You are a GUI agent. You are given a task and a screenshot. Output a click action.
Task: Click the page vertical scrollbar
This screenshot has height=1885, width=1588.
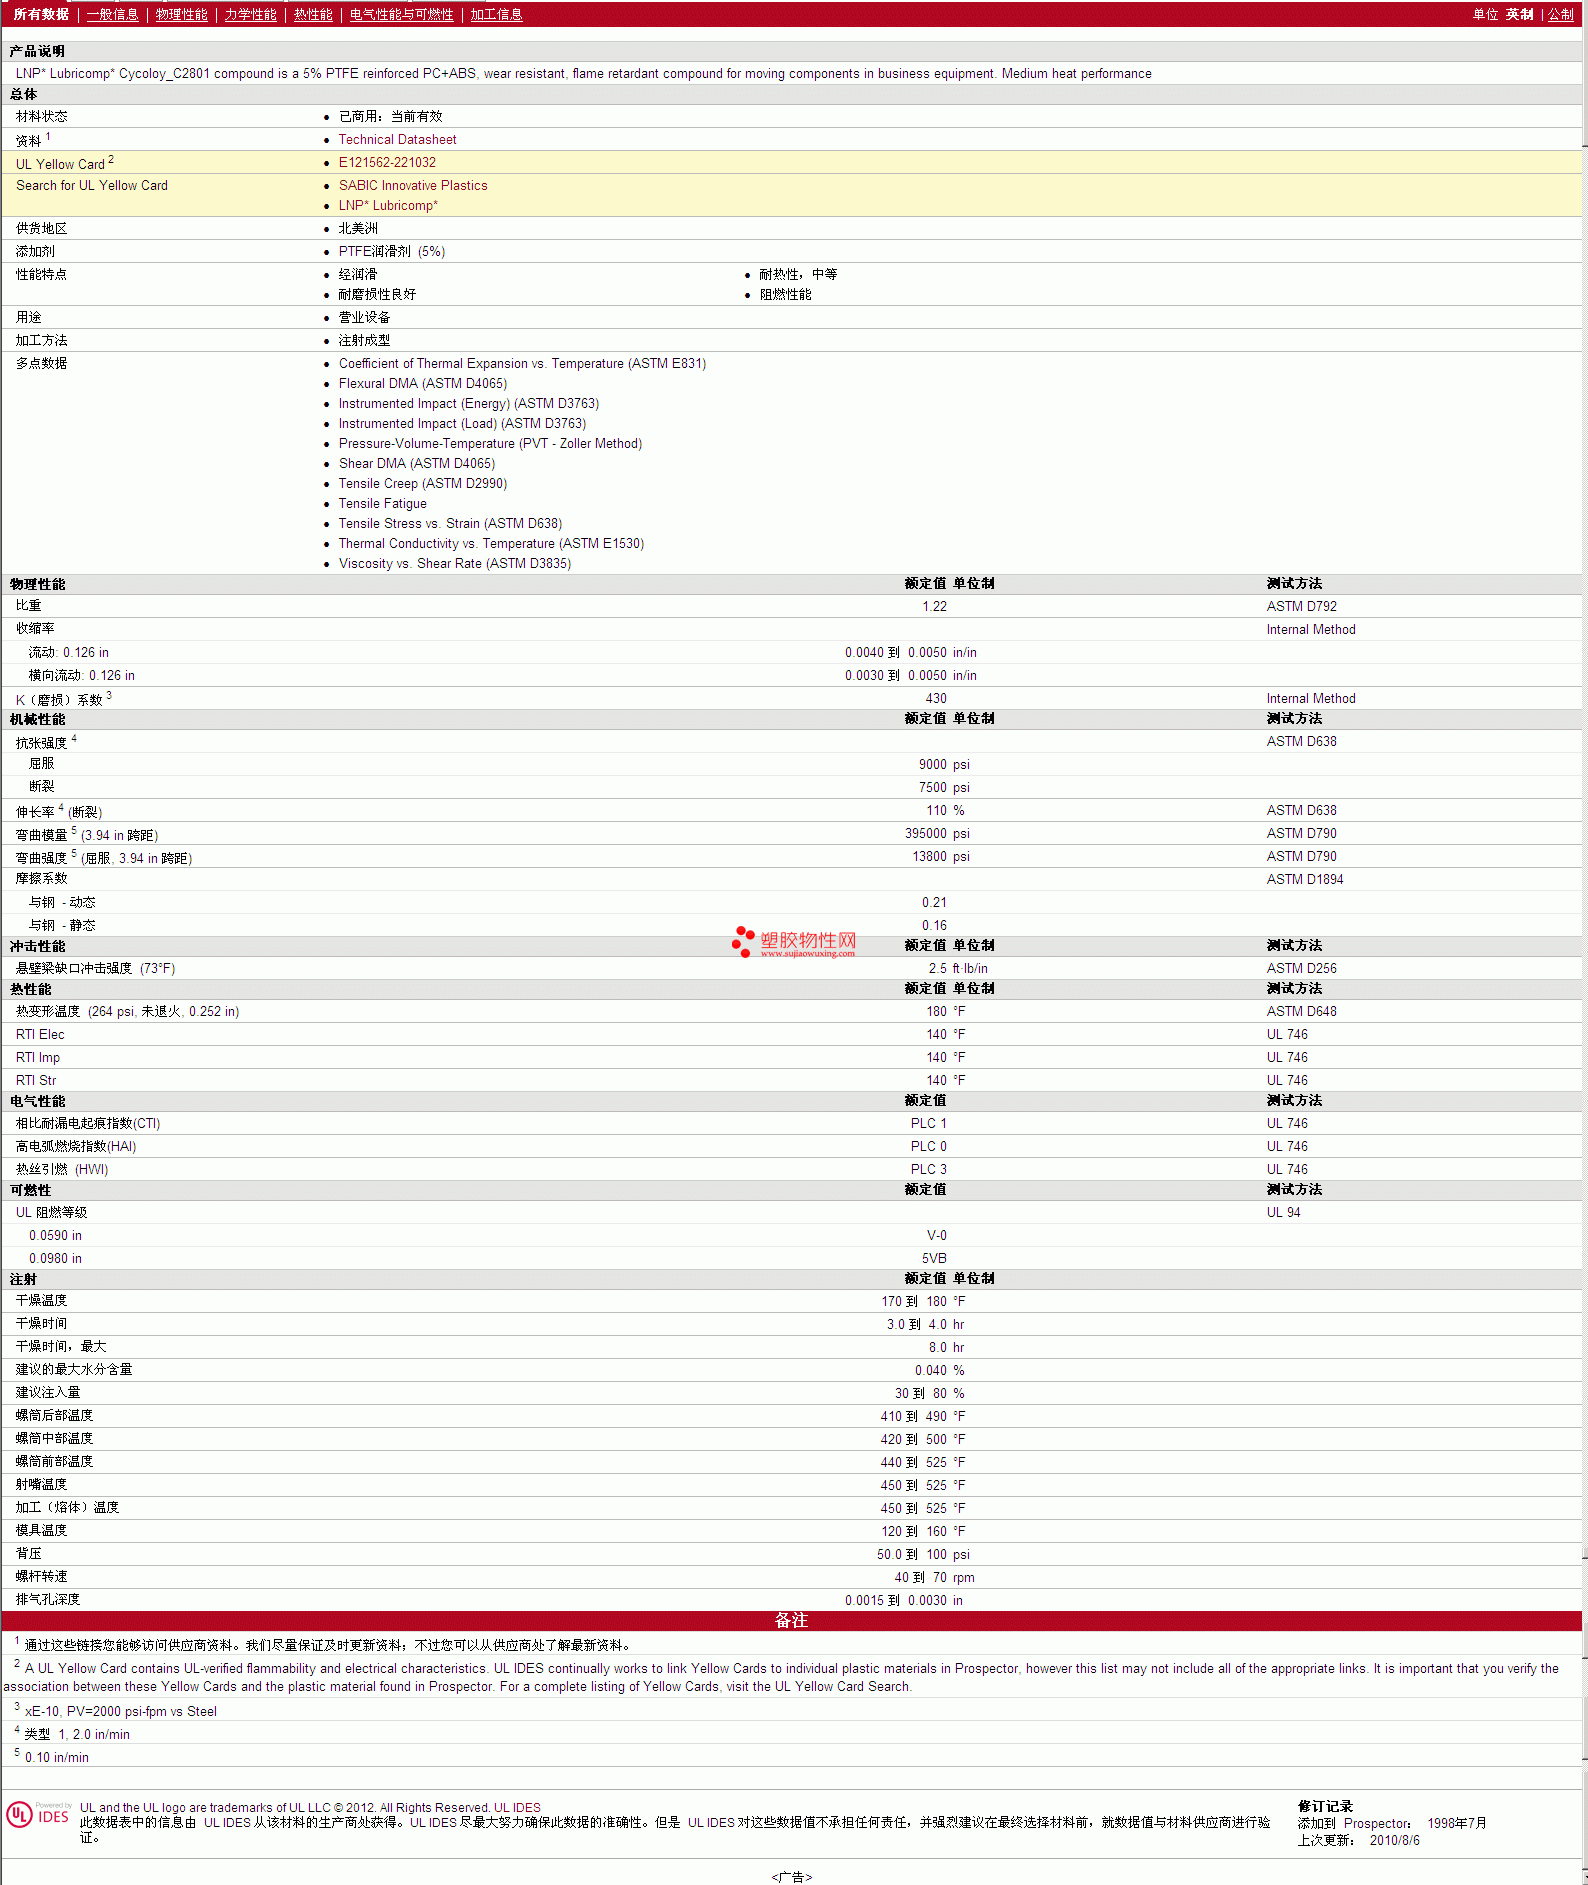pyautogui.click(x=1584, y=940)
